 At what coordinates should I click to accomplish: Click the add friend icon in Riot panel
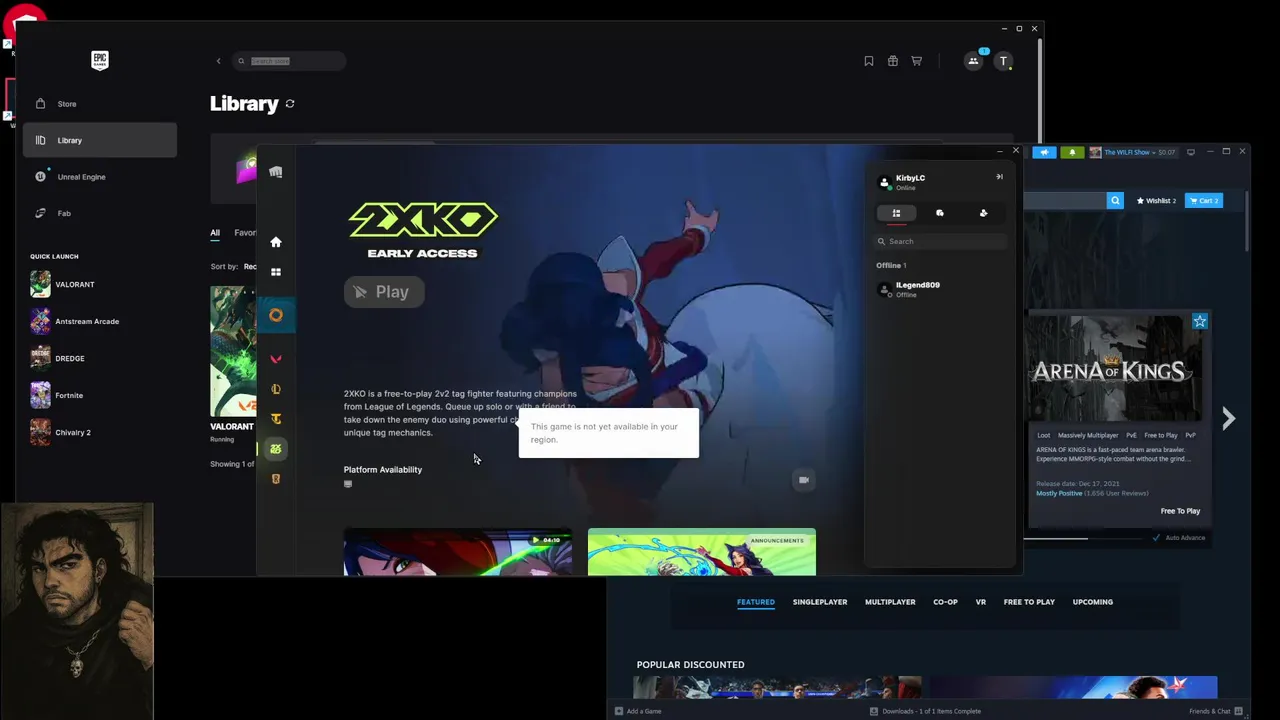tap(983, 213)
